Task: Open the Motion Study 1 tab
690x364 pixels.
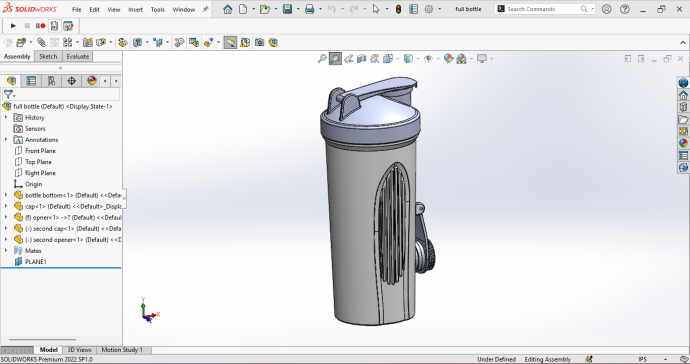Action: tap(122, 350)
